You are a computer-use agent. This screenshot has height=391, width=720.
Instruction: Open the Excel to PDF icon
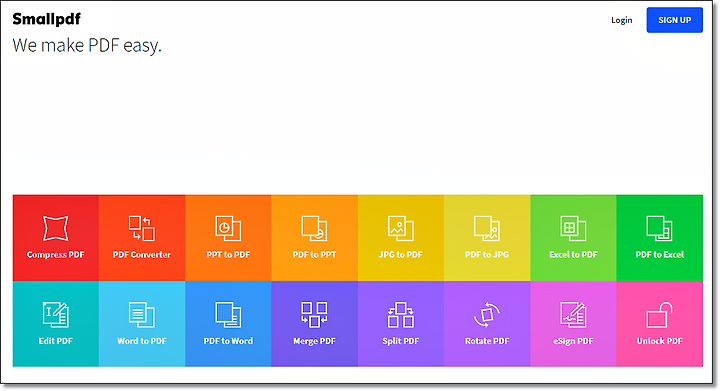573,228
